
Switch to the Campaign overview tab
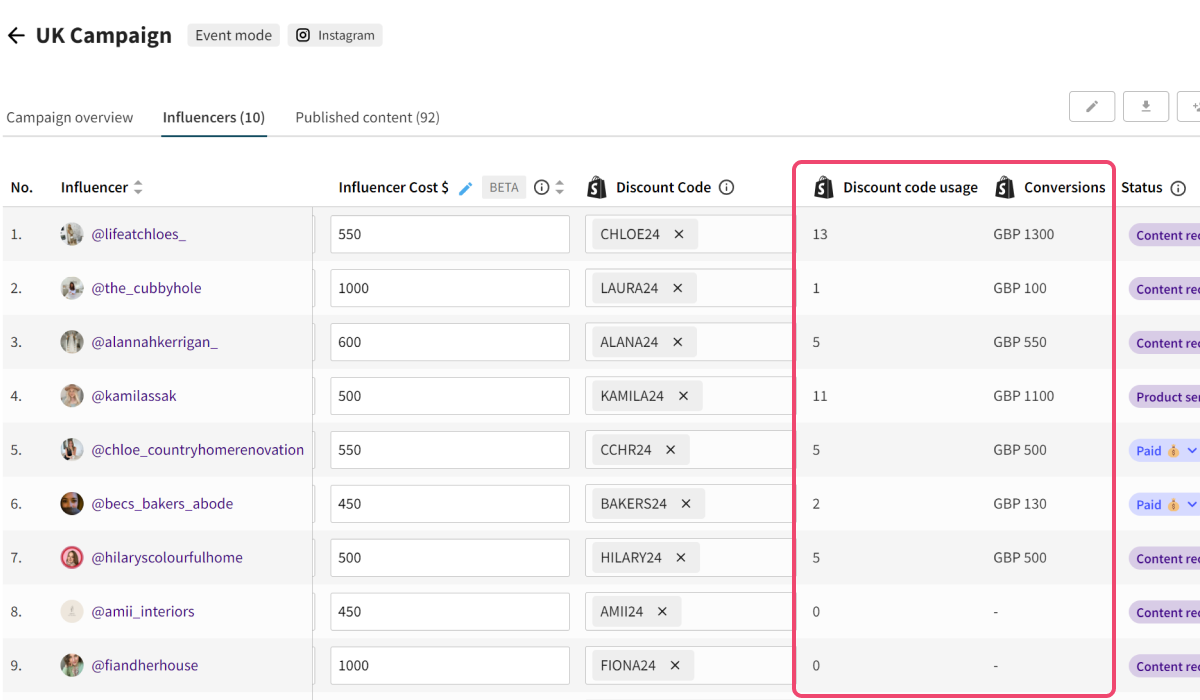[70, 117]
